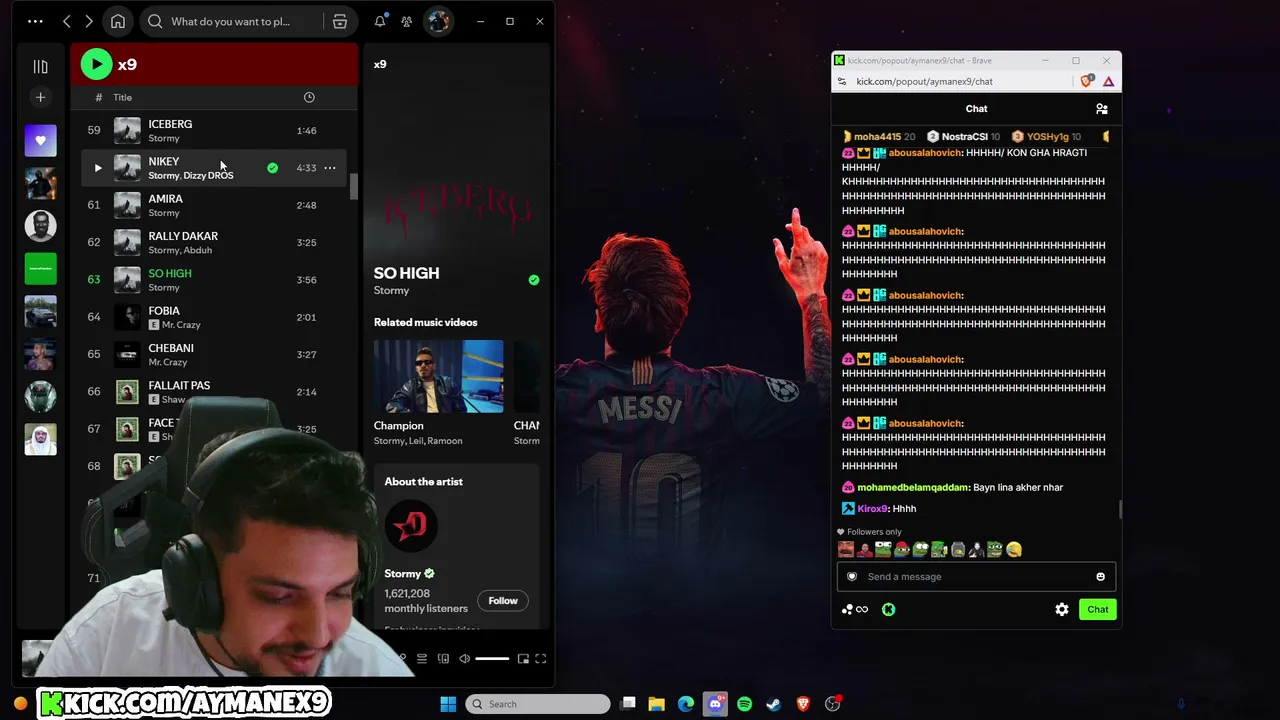Screen dimensions: 1280x720
Task: Open the Windows Start menu
Action: click(x=448, y=704)
